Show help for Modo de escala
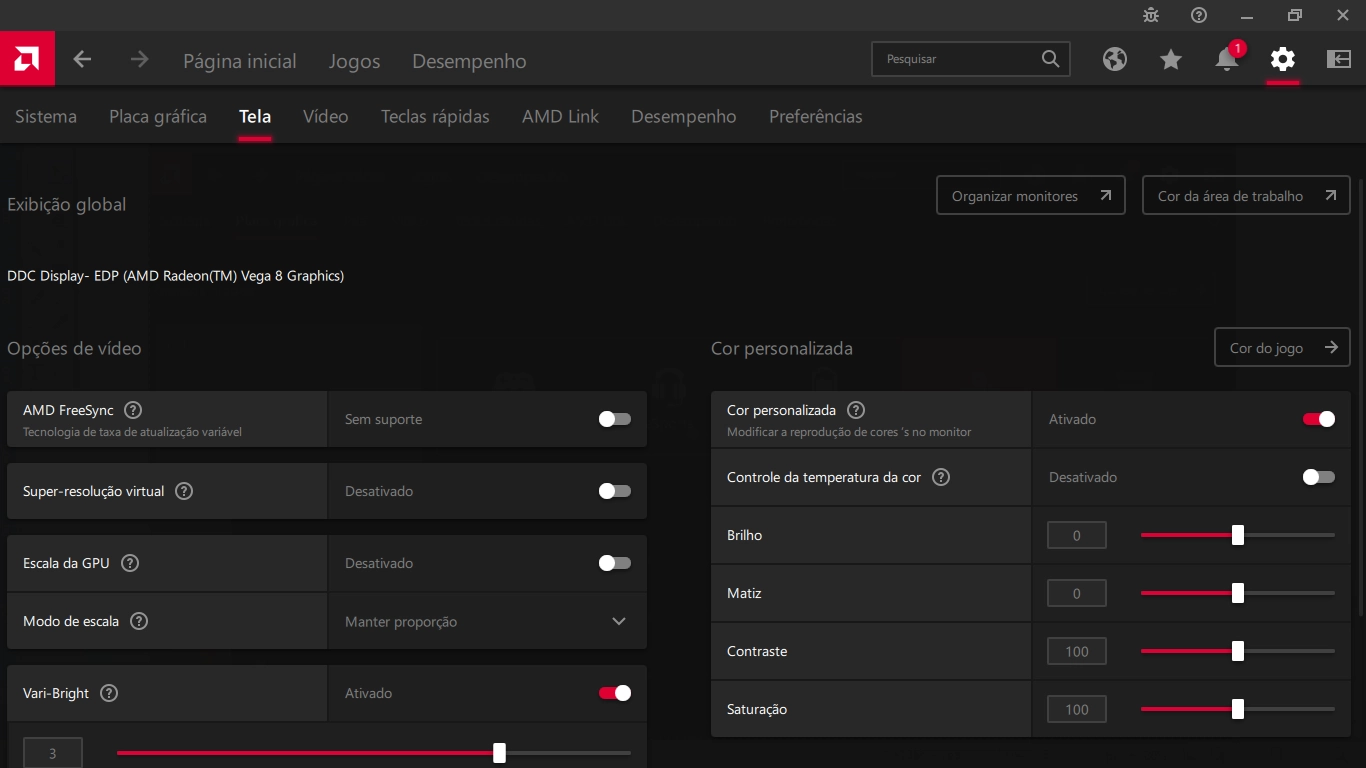 point(140,621)
